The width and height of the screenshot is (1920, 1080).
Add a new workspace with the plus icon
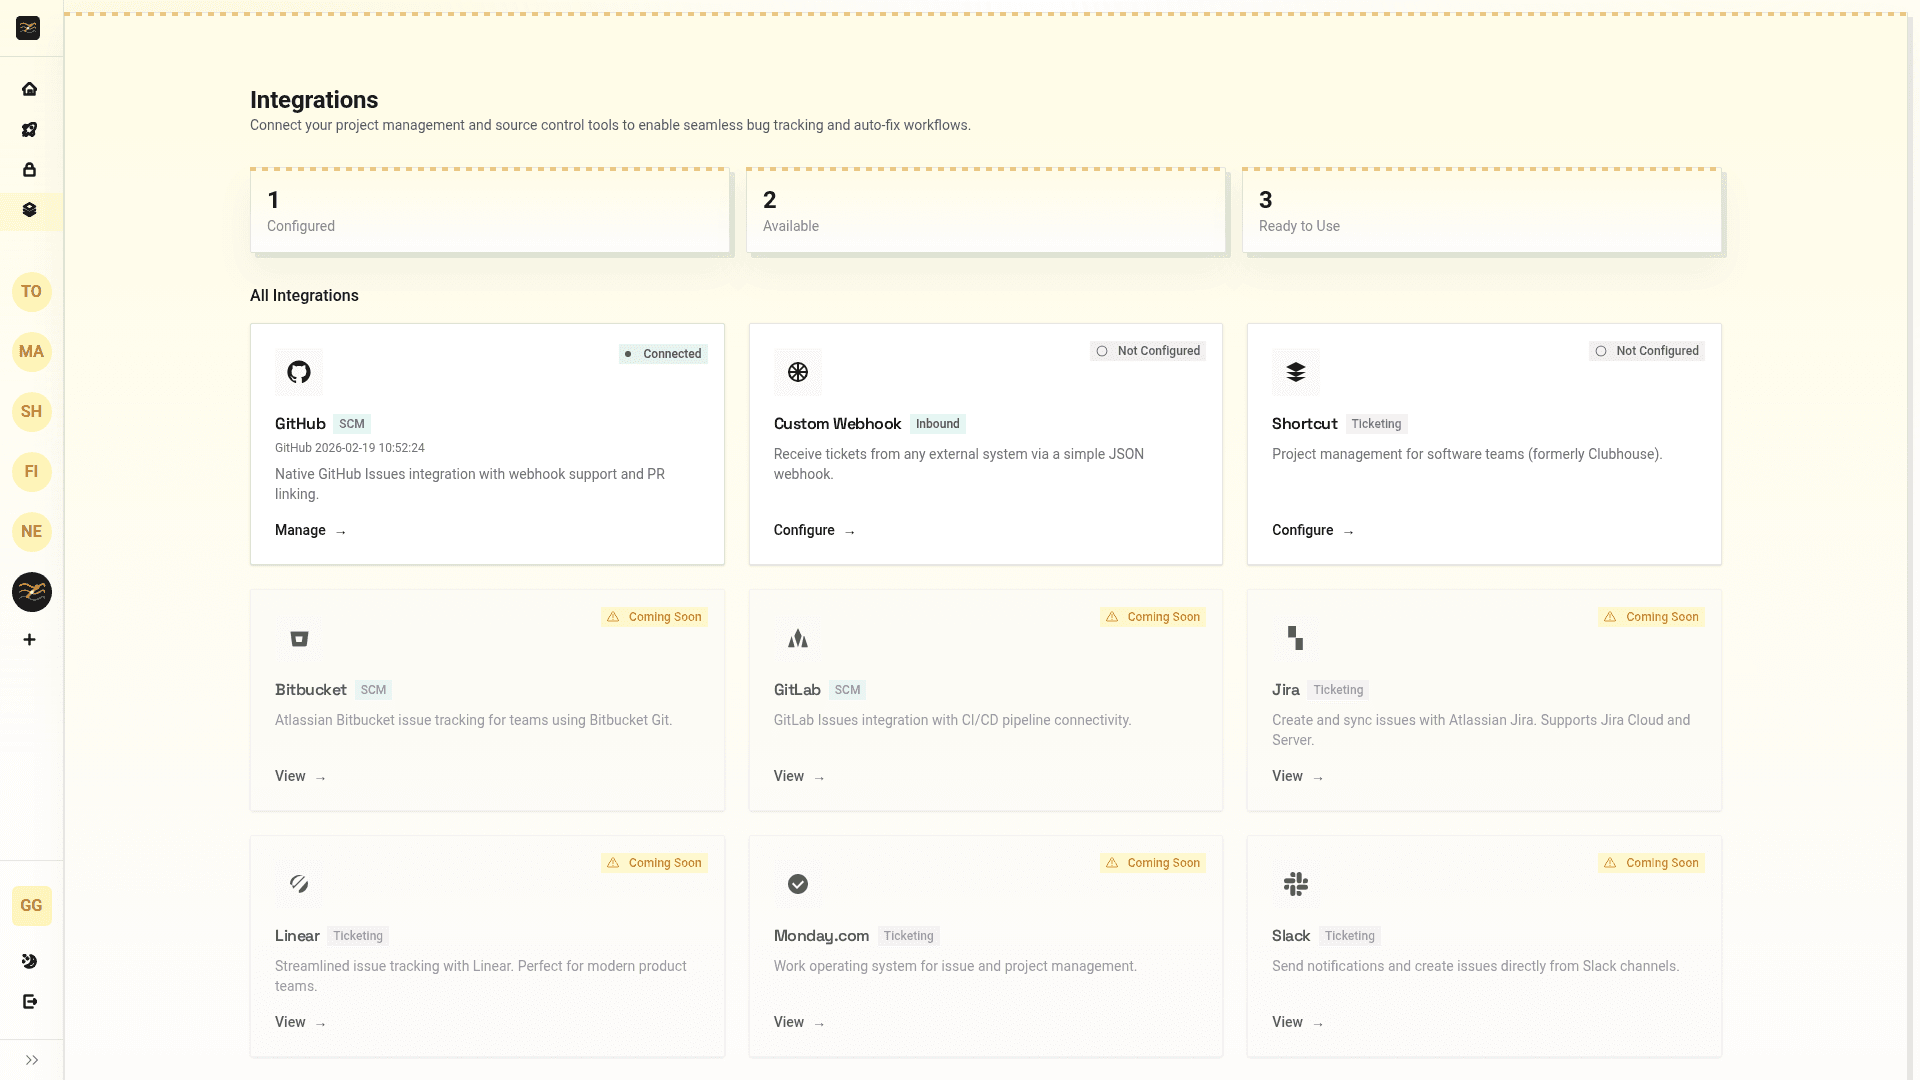click(x=30, y=640)
